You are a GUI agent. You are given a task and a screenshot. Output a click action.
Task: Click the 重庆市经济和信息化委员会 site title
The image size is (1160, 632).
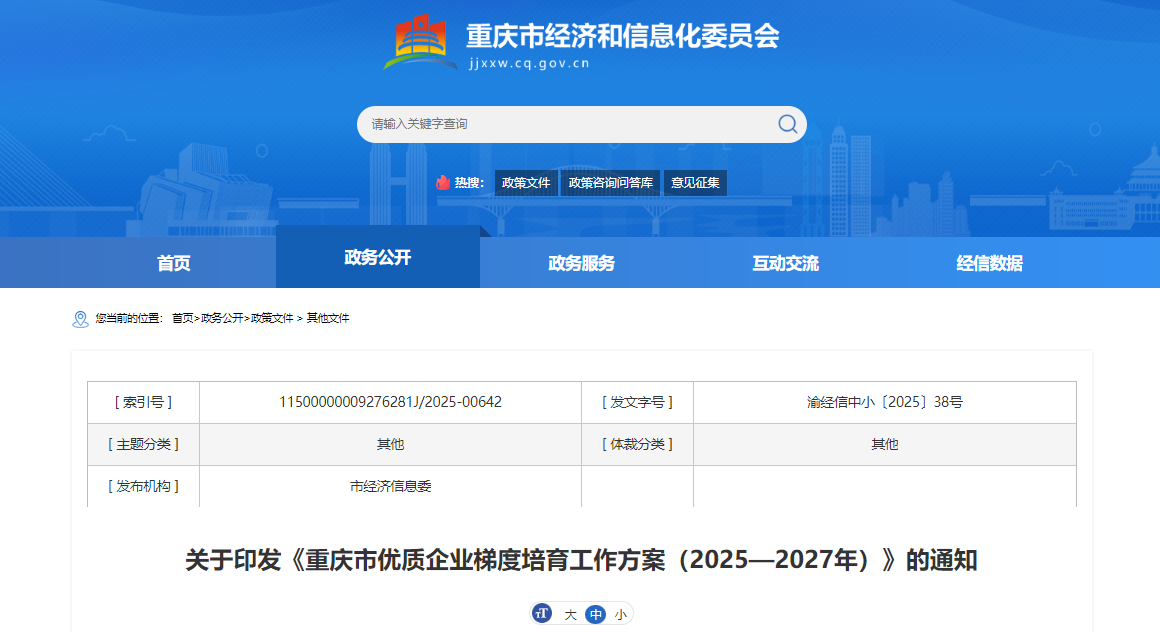click(622, 36)
